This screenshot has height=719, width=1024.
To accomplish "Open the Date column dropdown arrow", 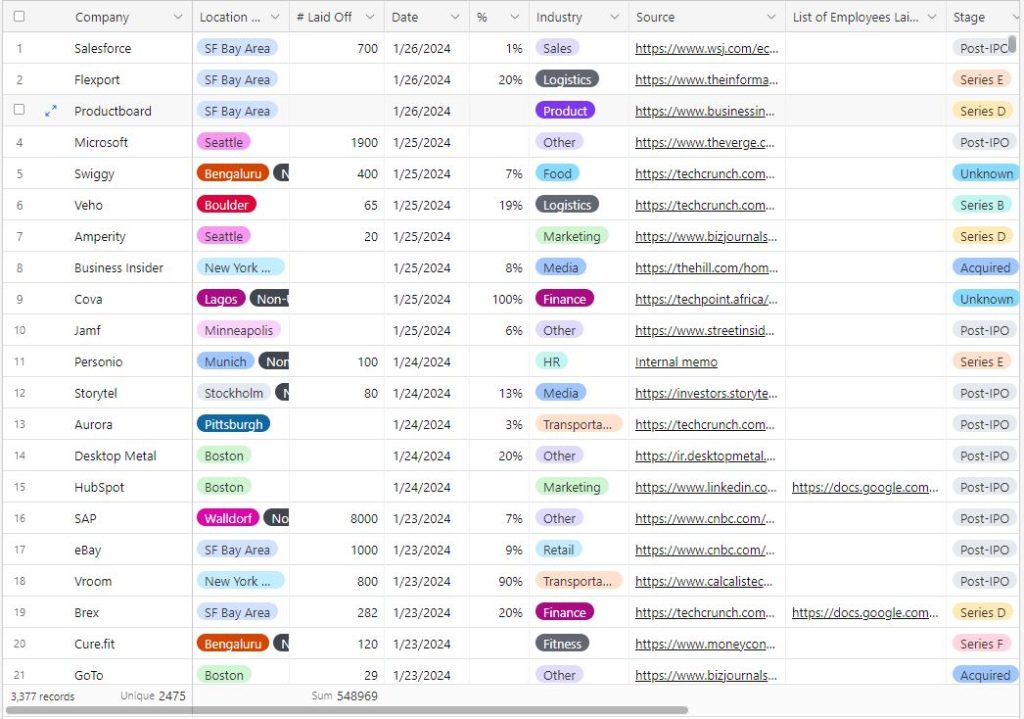I will tap(455, 17).
